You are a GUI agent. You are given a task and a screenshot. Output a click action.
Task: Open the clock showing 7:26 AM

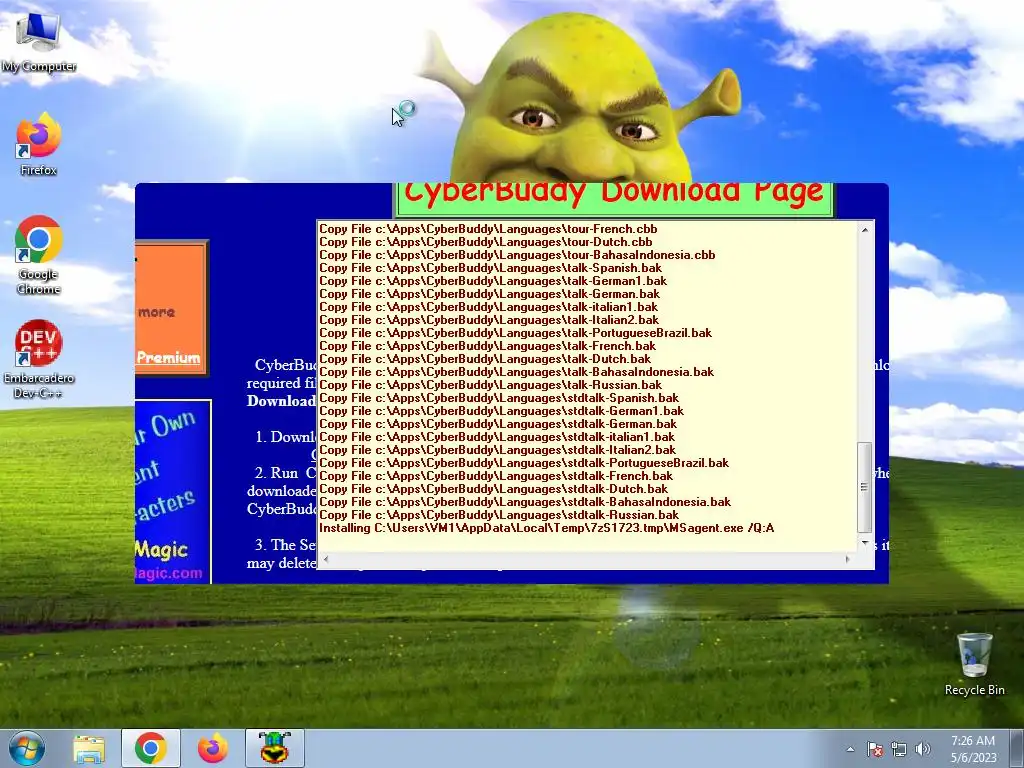pos(973,749)
